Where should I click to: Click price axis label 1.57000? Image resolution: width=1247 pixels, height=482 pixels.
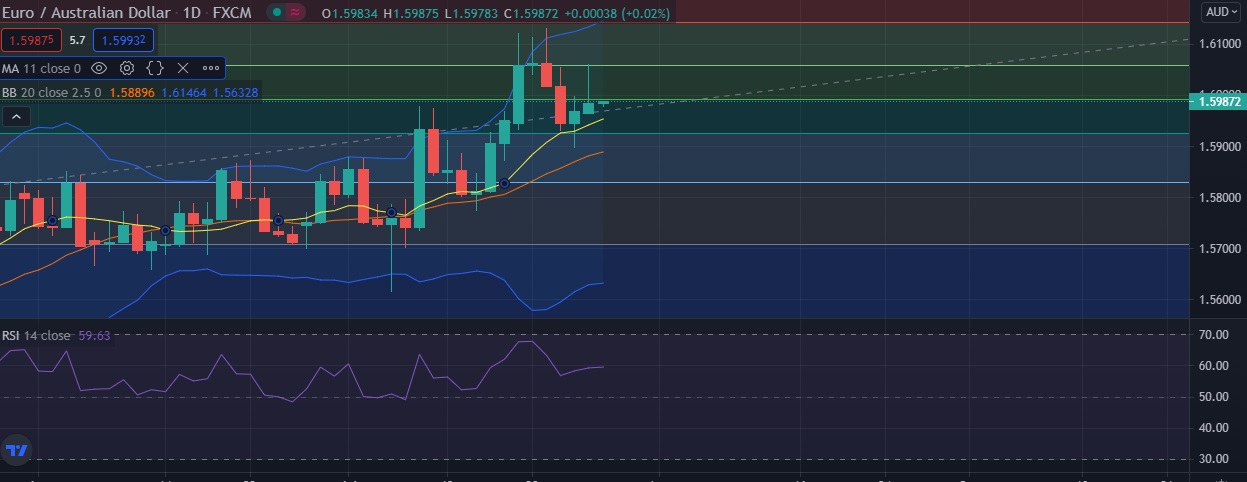click(1220, 249)
